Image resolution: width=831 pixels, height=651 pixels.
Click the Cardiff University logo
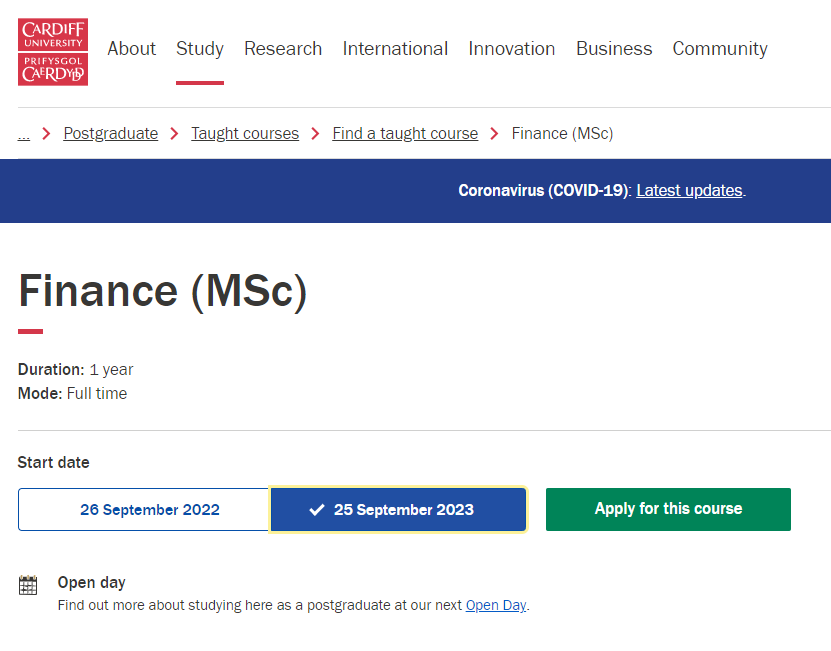53,52
